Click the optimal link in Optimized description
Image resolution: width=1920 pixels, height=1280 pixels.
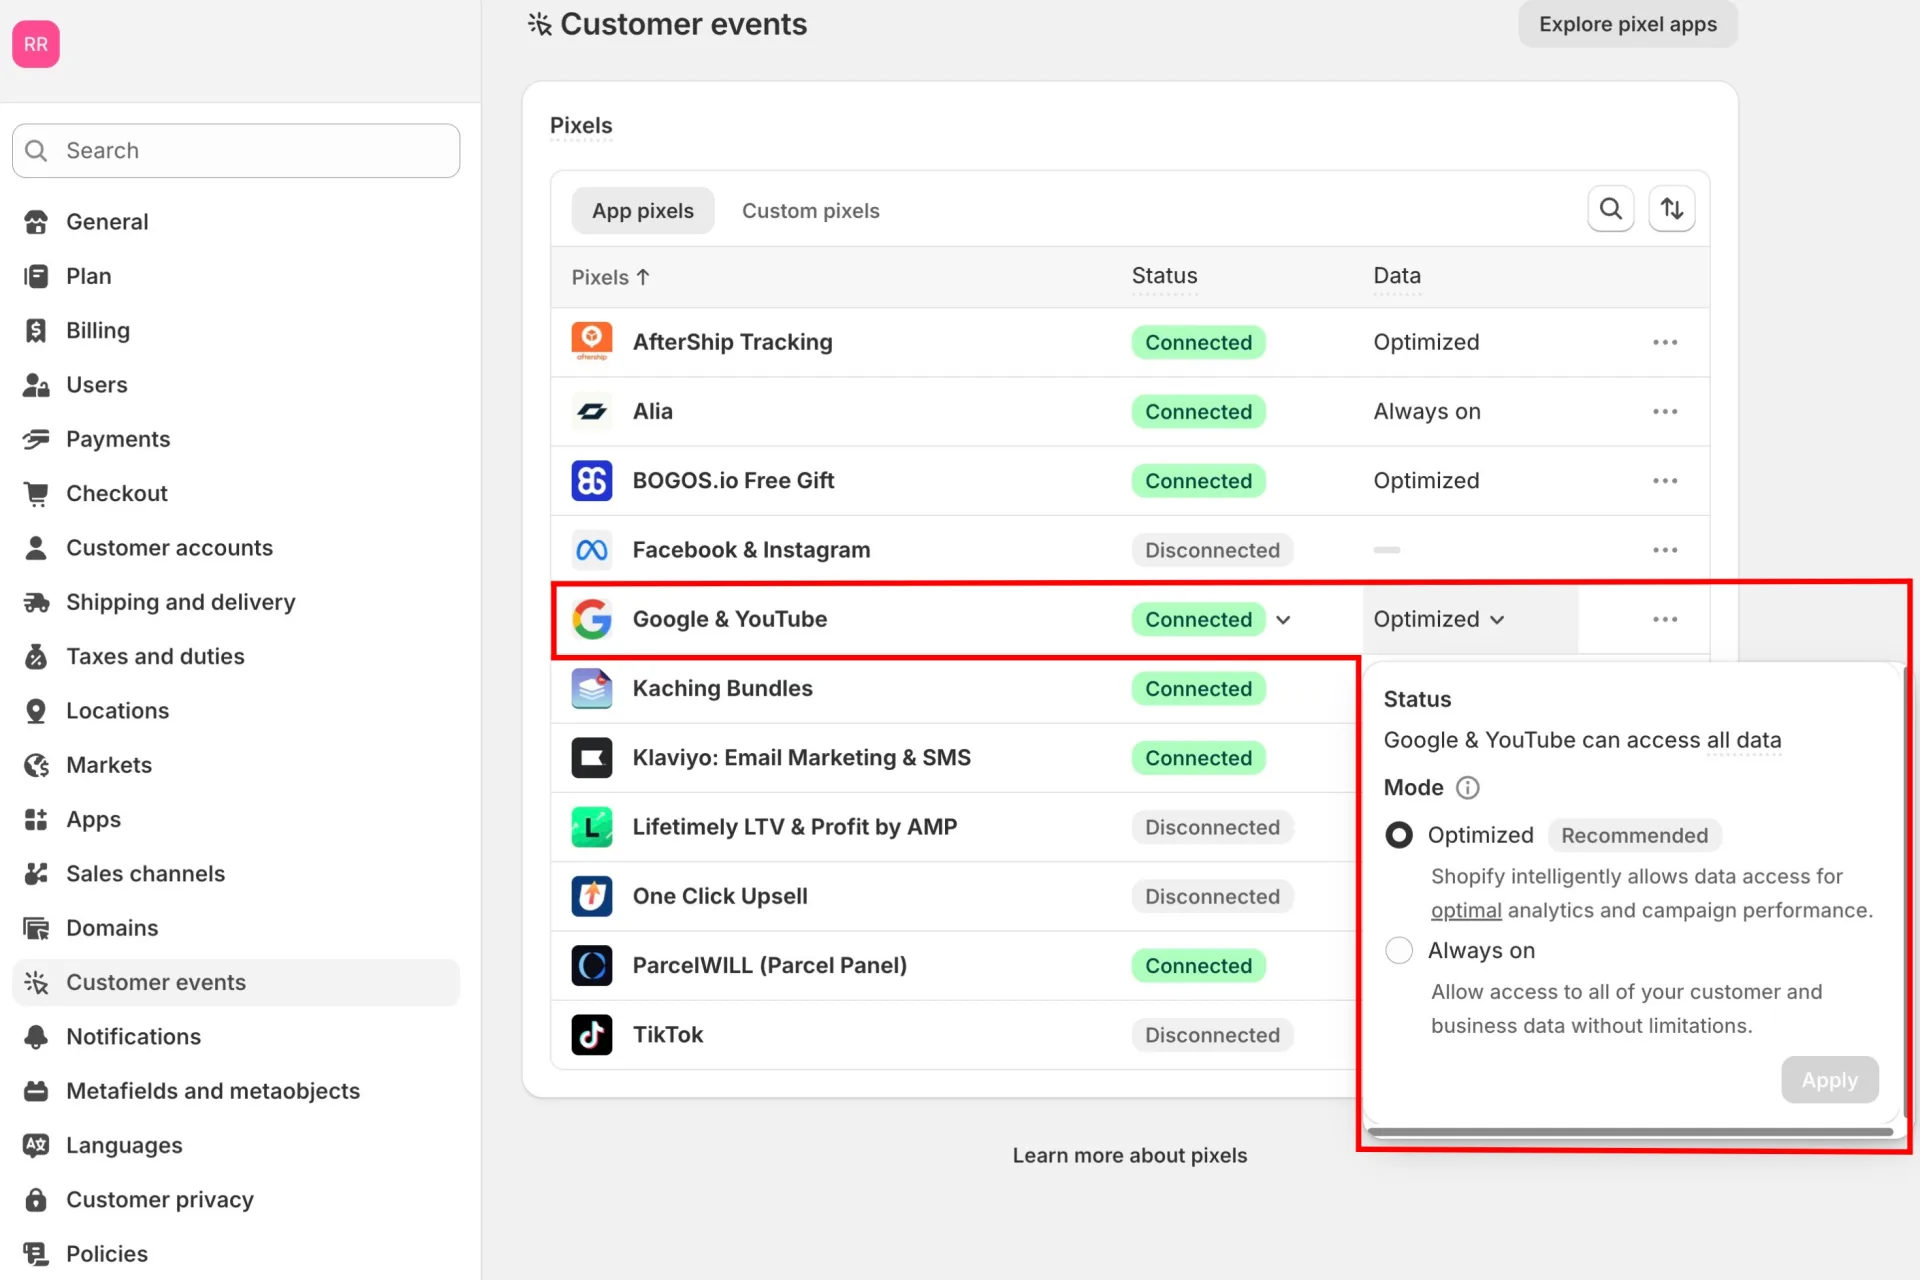point(1466,911)
